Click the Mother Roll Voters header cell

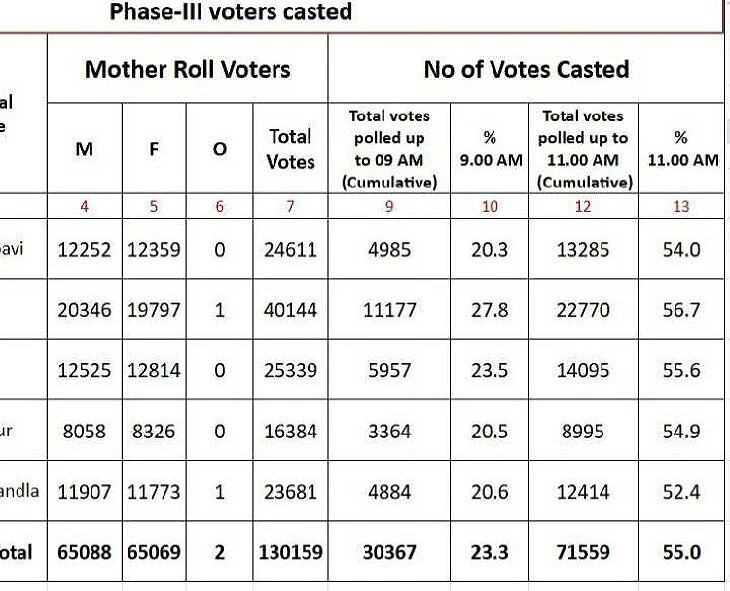click(187, 69)
